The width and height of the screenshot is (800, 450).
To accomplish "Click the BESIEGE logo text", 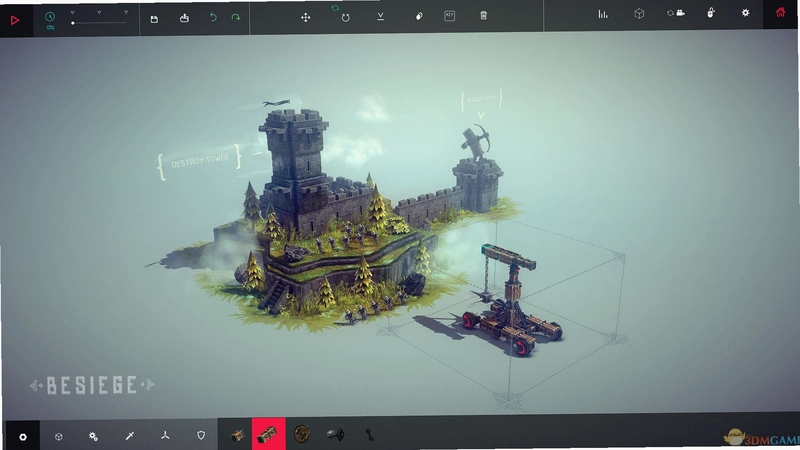I will (x=92, y=385).
